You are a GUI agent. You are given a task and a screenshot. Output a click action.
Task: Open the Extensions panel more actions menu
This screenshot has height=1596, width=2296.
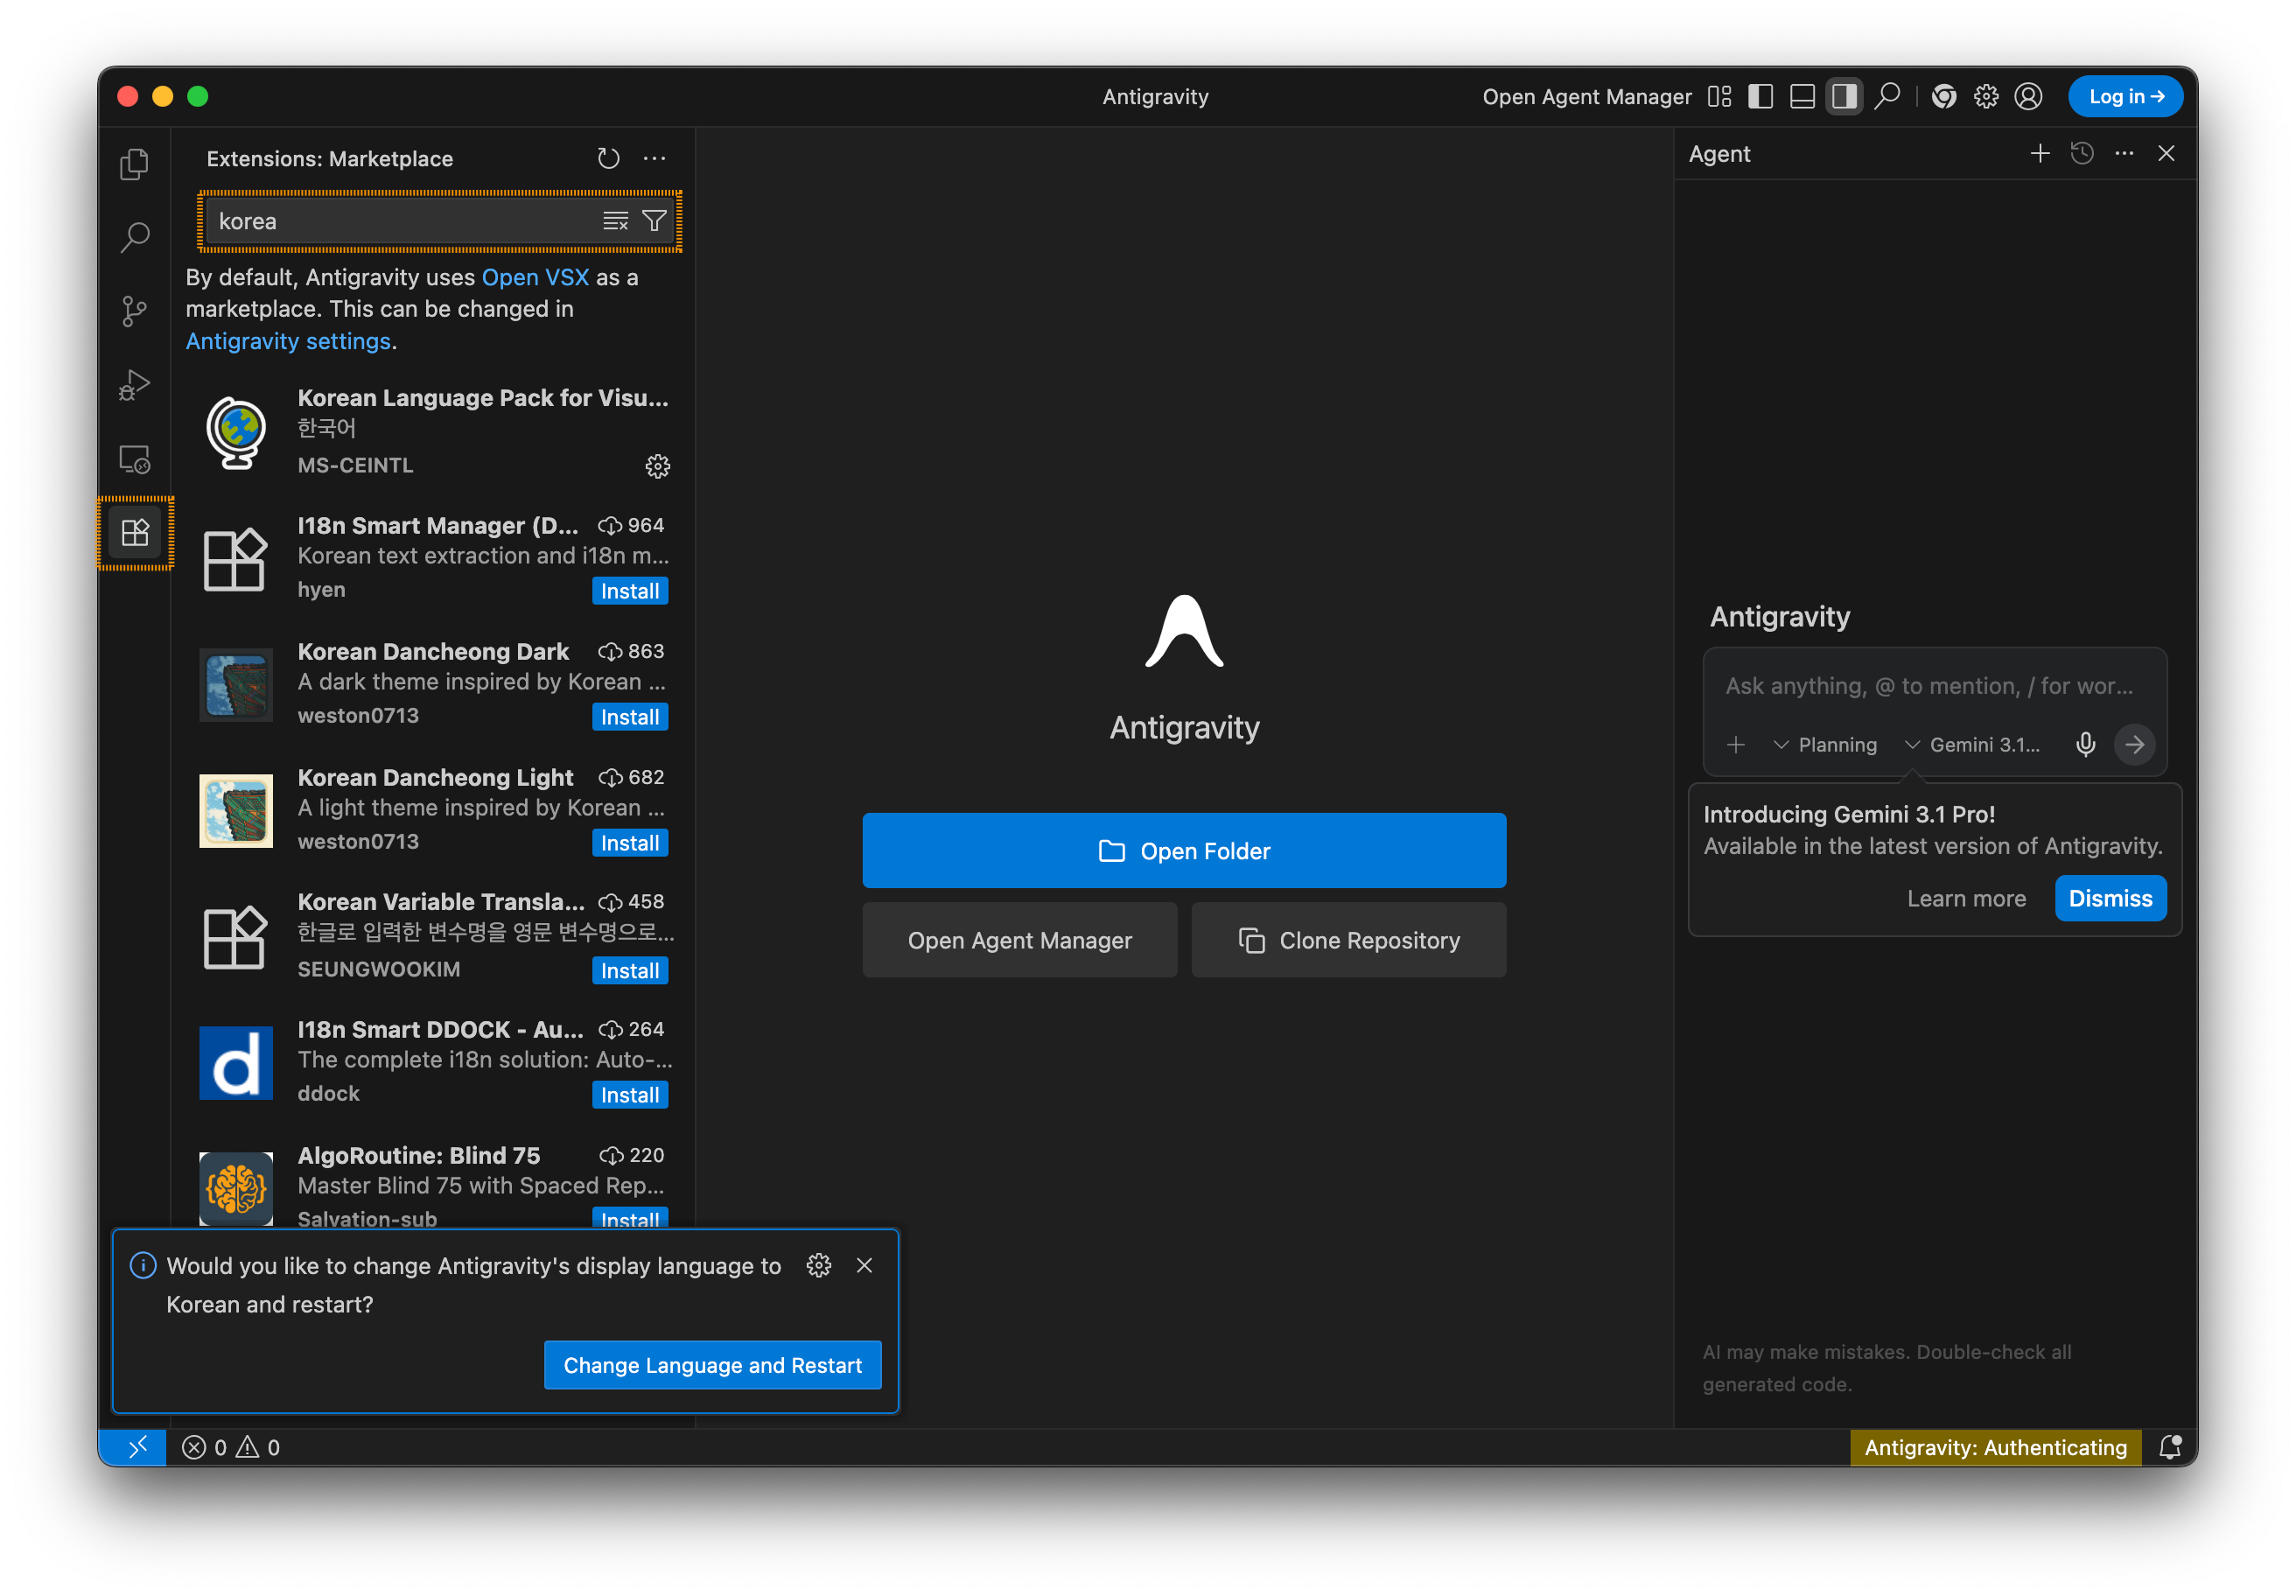coord(654,158)
